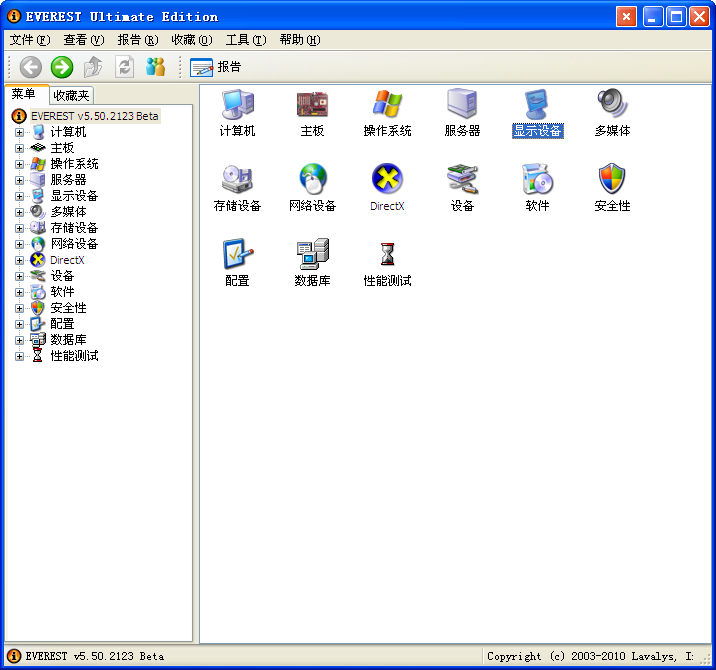Open the 帮助(H) menu
This screenshot has width=716, height=670.
[300, 40]
